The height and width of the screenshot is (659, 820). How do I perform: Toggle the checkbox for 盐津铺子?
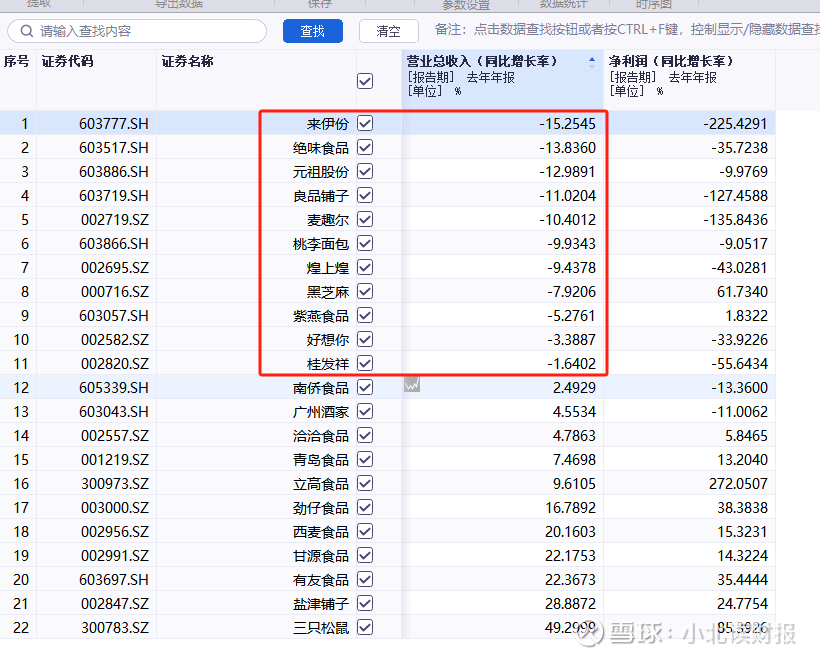[x=365, y=604]
